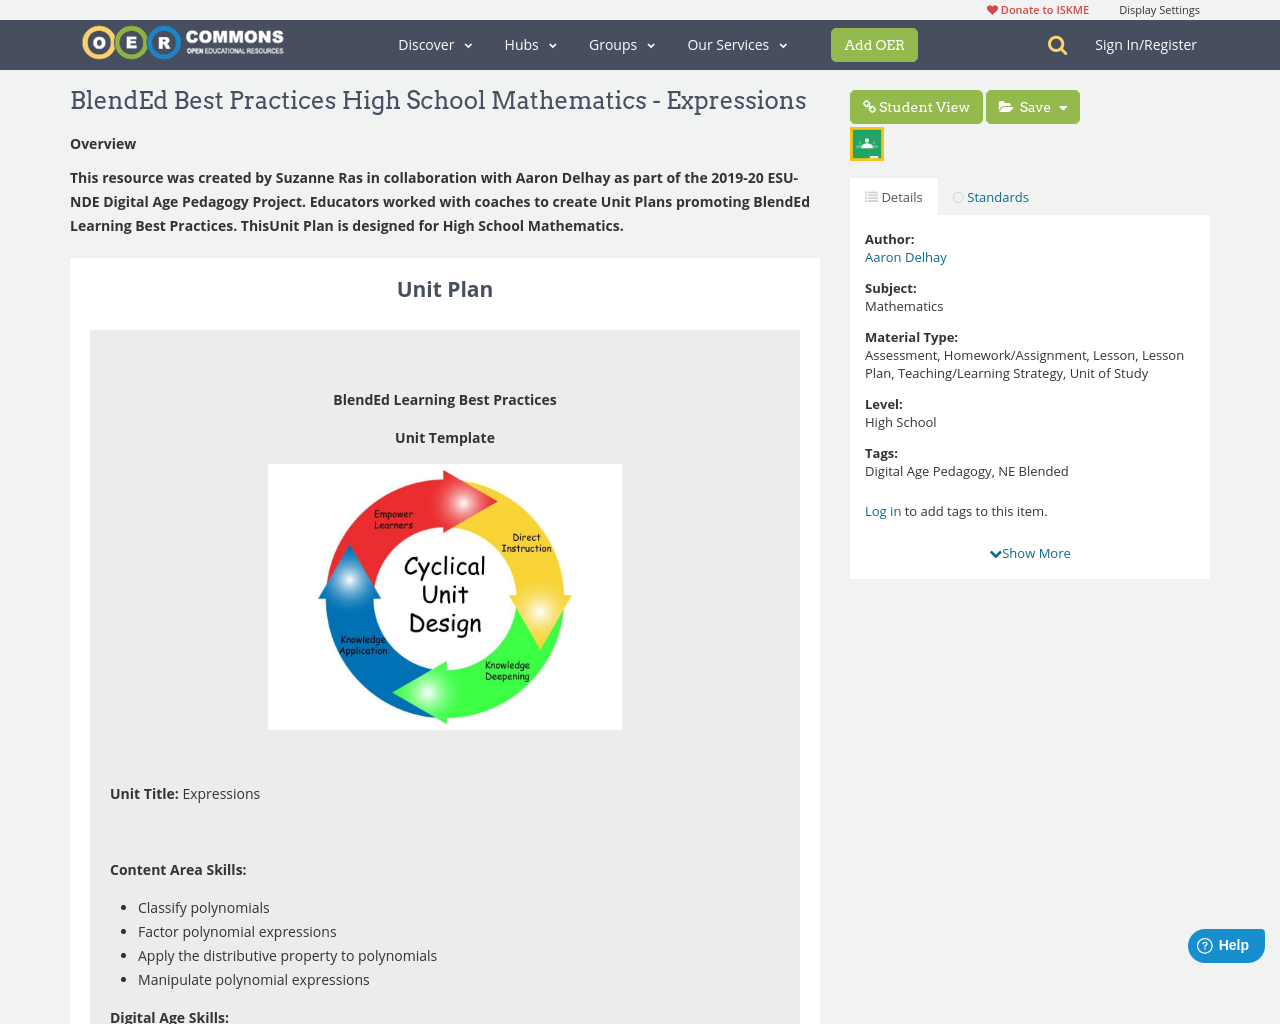Expand the Discover menu

coord(432,43)
